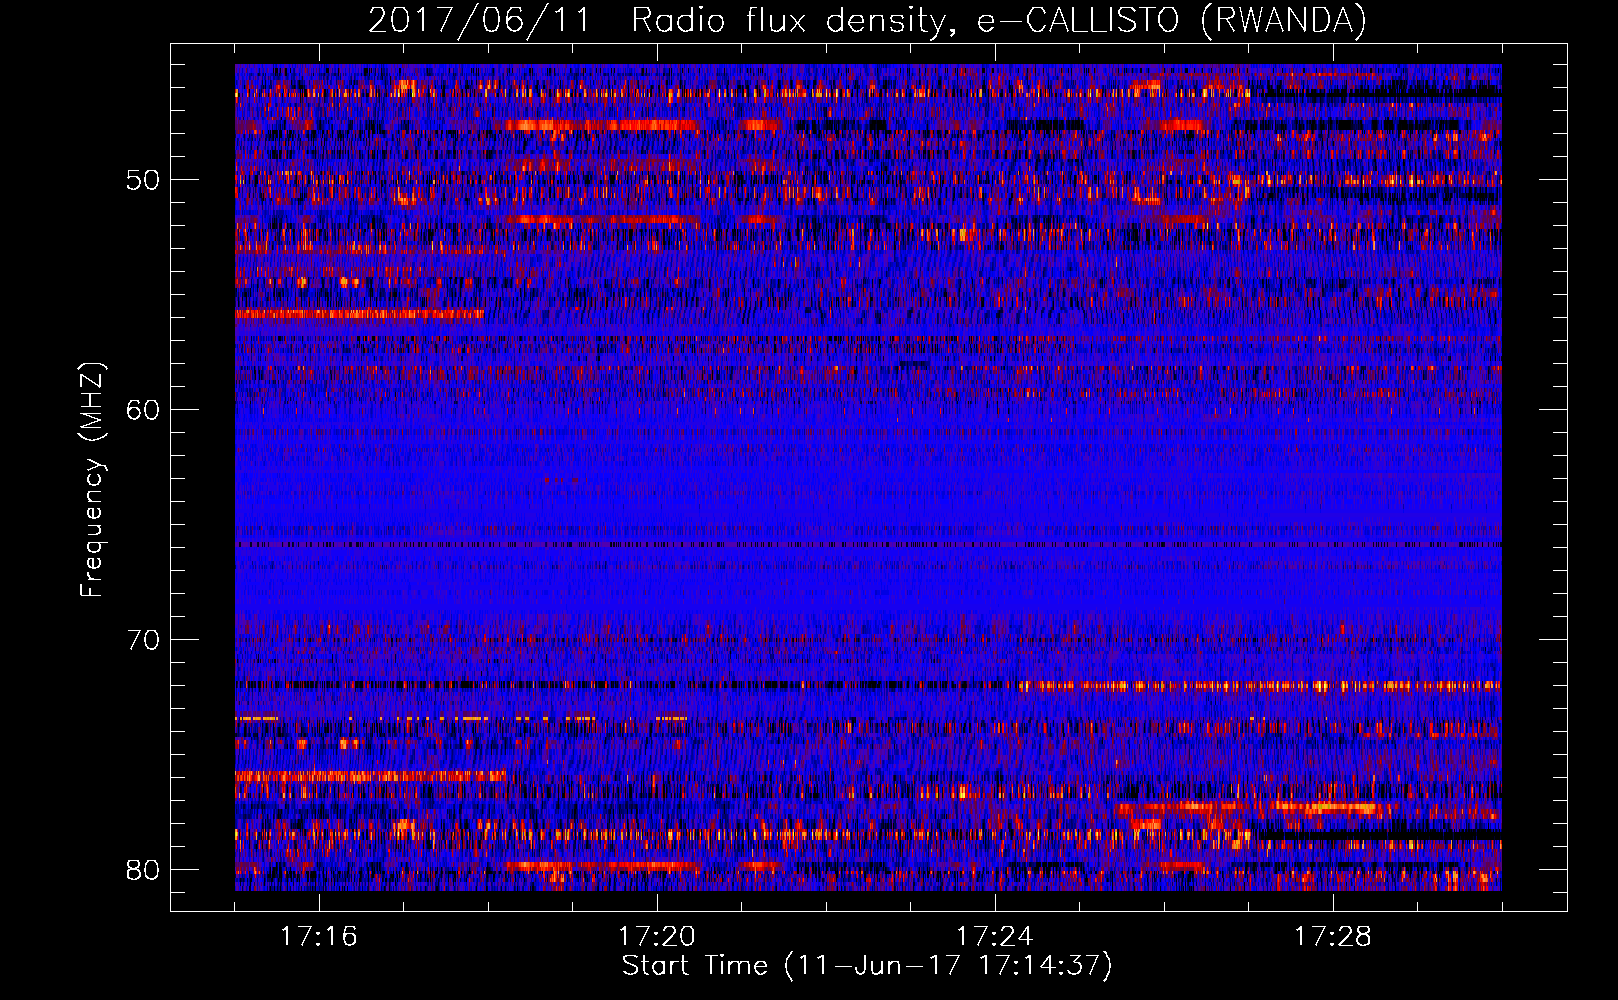Click the Start Time axis label
Image resolution: width=1618 pixels, height=1000 pixels.
(x=867, y=966)
